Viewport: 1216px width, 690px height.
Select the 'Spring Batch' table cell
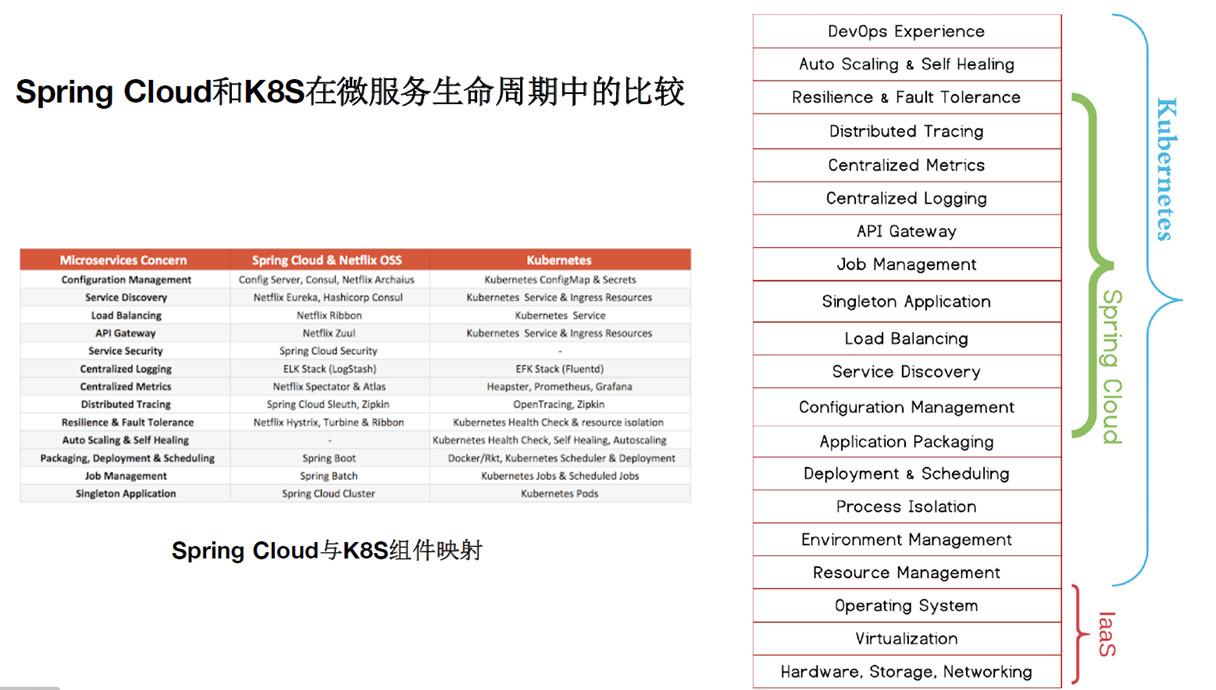coord(329,476)
